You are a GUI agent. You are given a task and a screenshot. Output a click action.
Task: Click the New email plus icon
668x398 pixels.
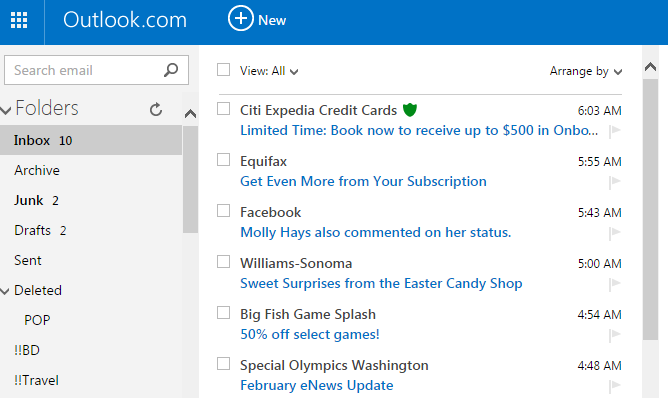point(241,18)
